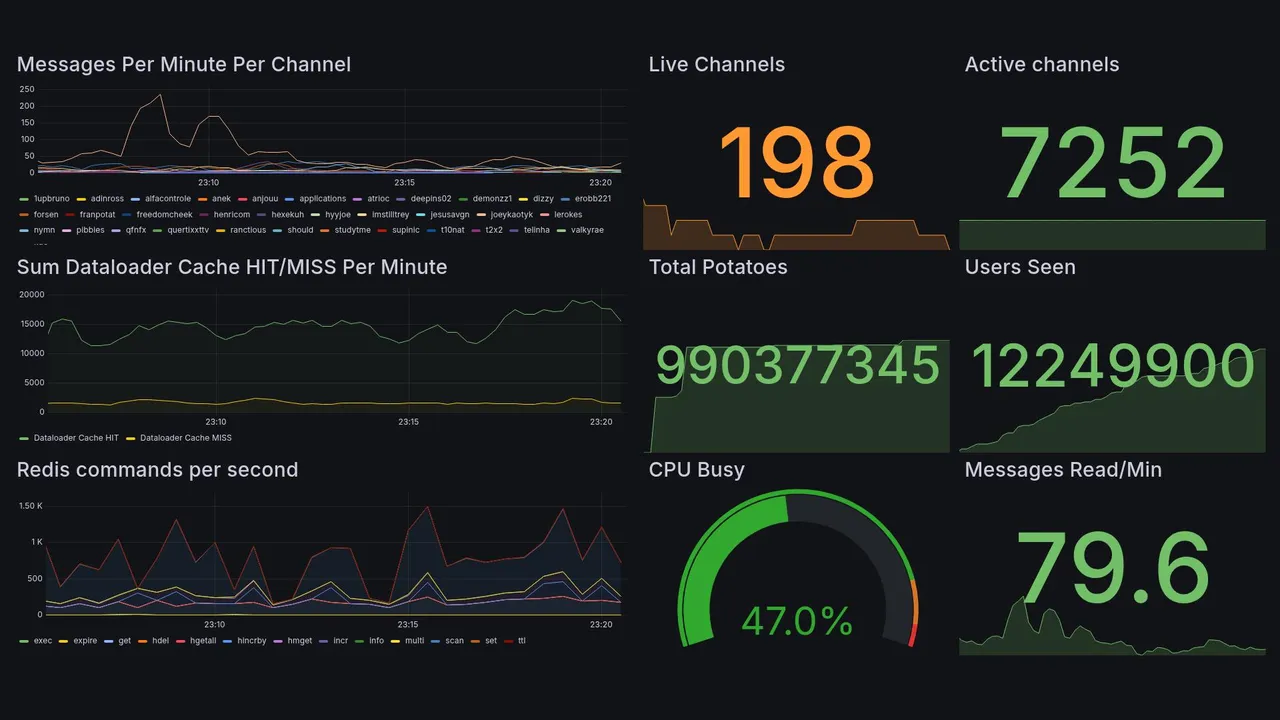Select the expire Redis legend entry

[78, 640]
